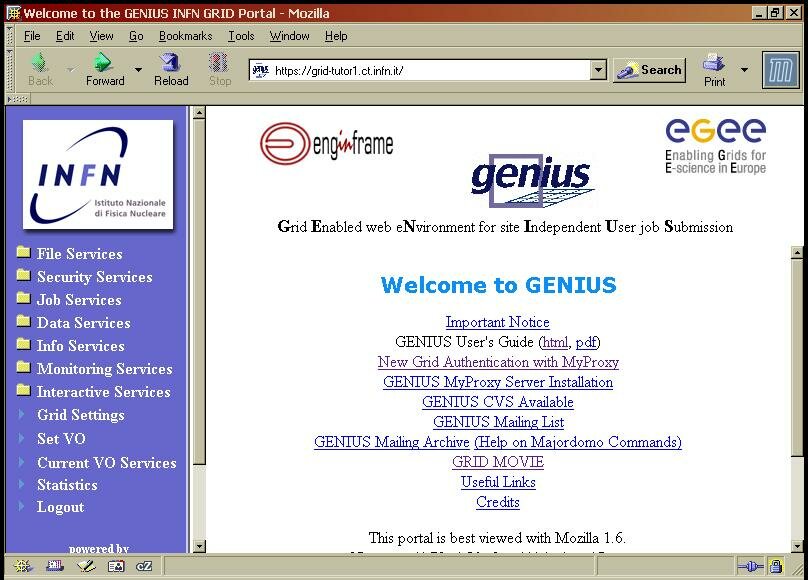Image resolution: width=808 pixels, height=580 pixels.
Task: Click the File Services folder icon
Action: point(23,252)
